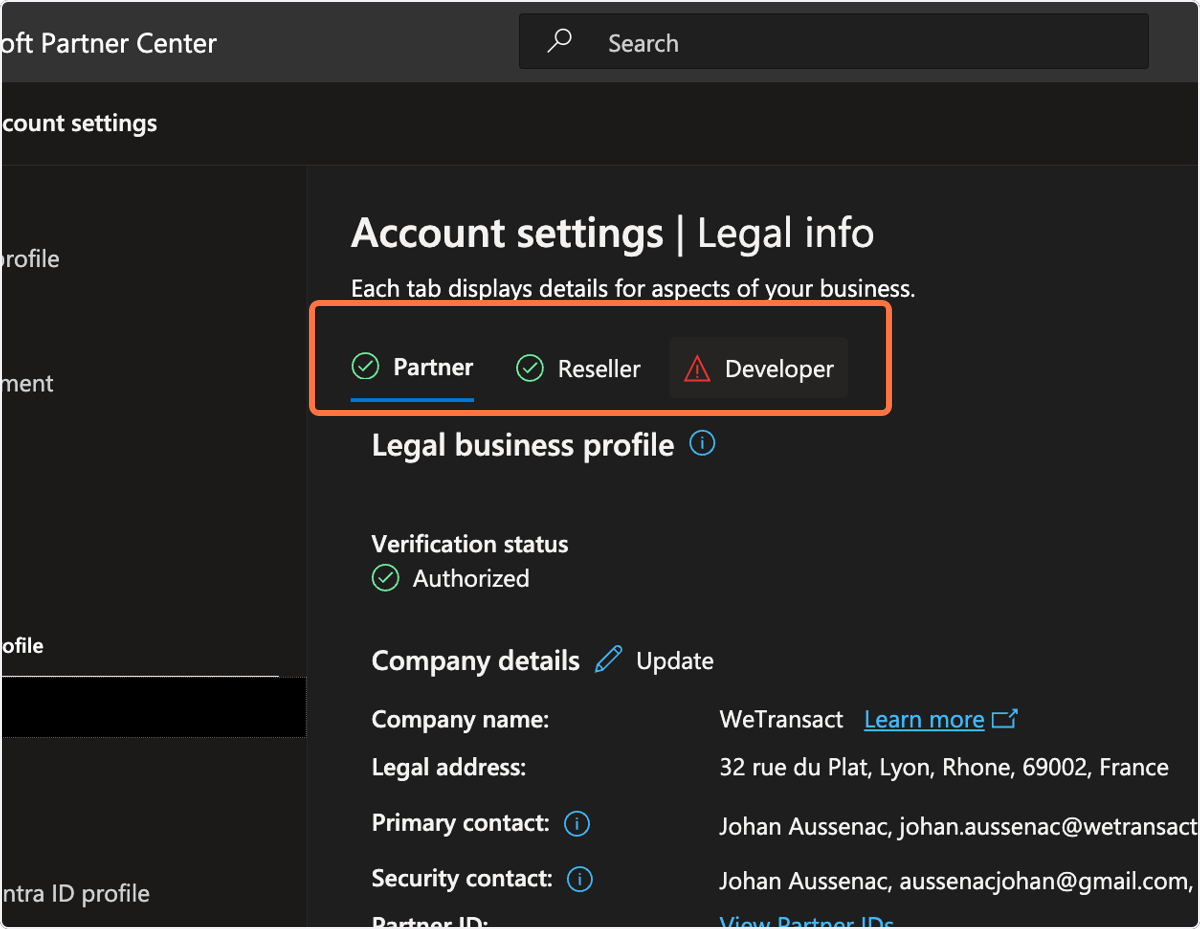
Task: Click the Authorized verification status text
Action: (471, 578)
